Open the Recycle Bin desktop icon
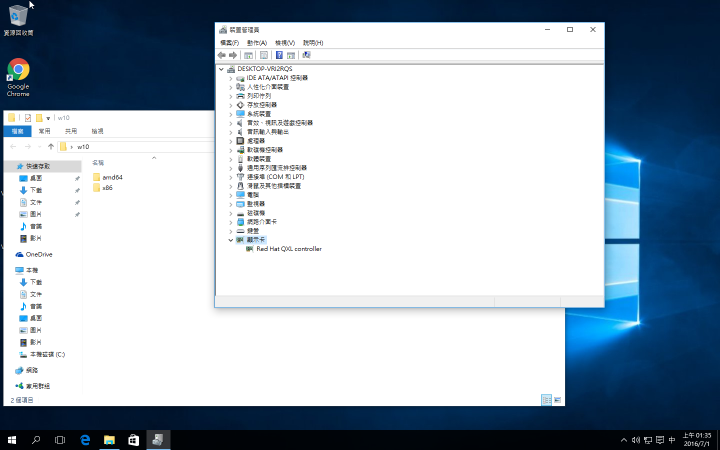The image size is (720, 450). pos(18,20)
